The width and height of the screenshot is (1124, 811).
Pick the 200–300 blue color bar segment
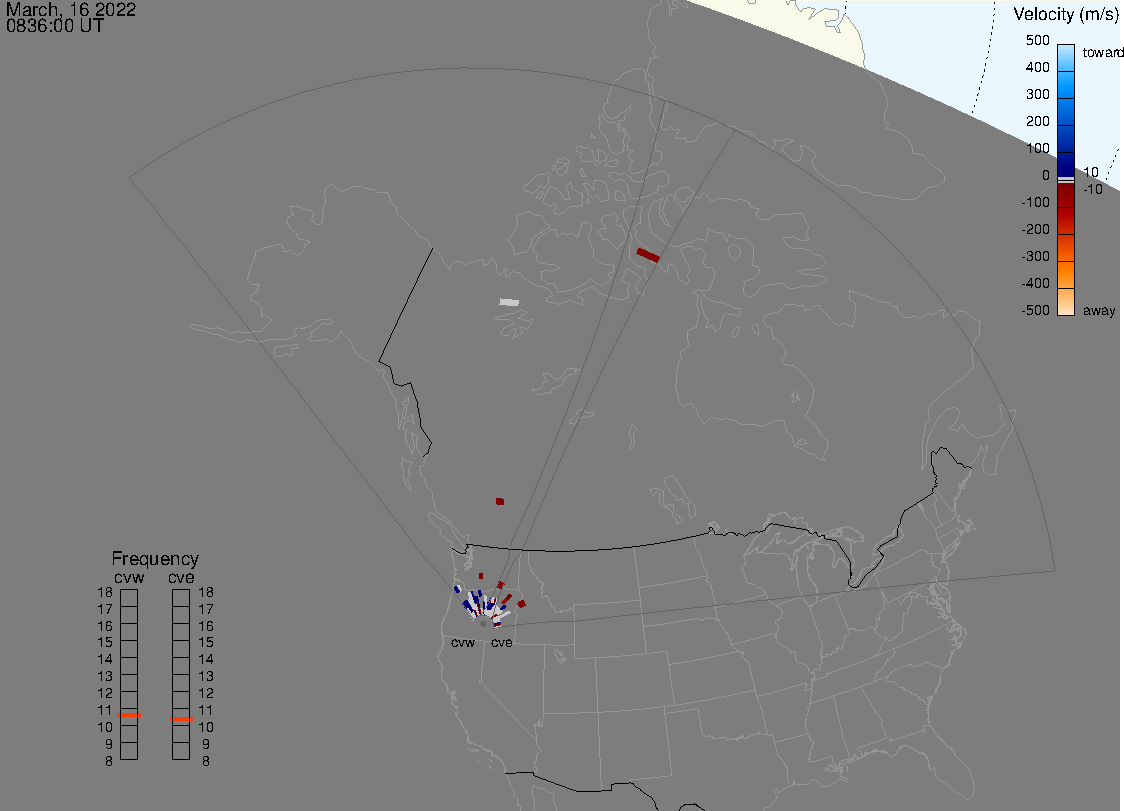click(1066, 112)
